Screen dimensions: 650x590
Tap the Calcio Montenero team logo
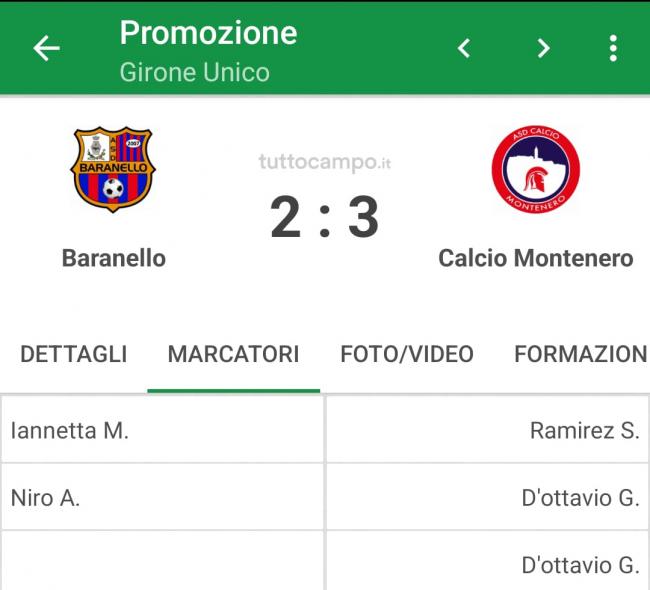pos(536,169)
